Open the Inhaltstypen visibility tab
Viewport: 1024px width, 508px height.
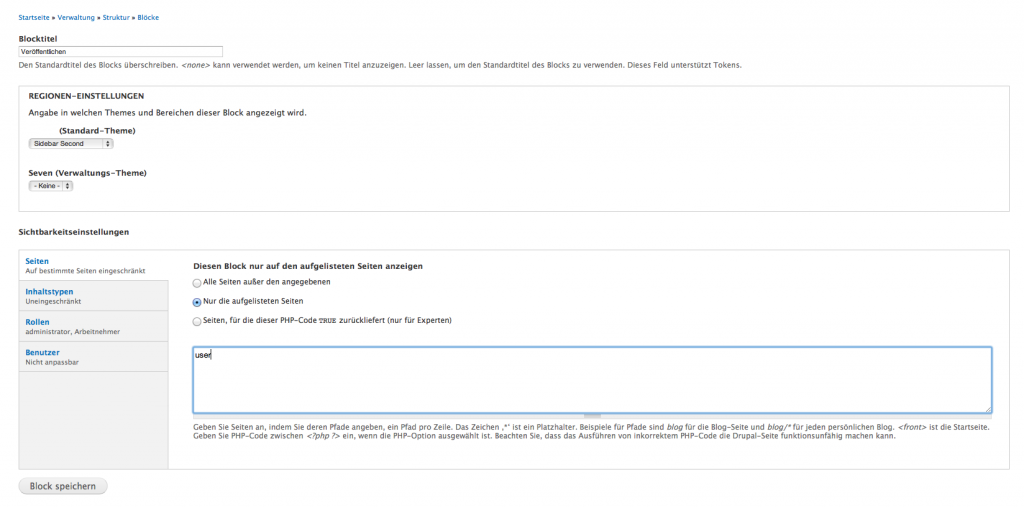pos(49,292)
